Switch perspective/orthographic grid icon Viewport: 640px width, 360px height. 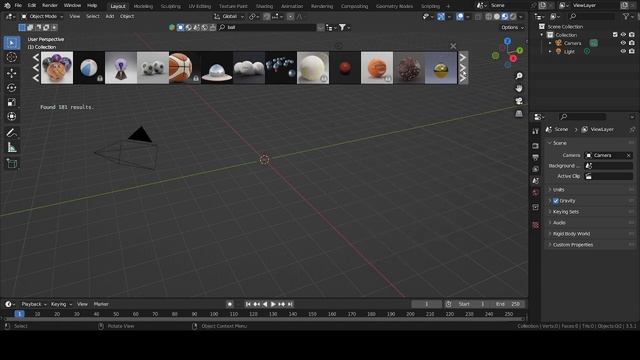click(x=519, y=113)
